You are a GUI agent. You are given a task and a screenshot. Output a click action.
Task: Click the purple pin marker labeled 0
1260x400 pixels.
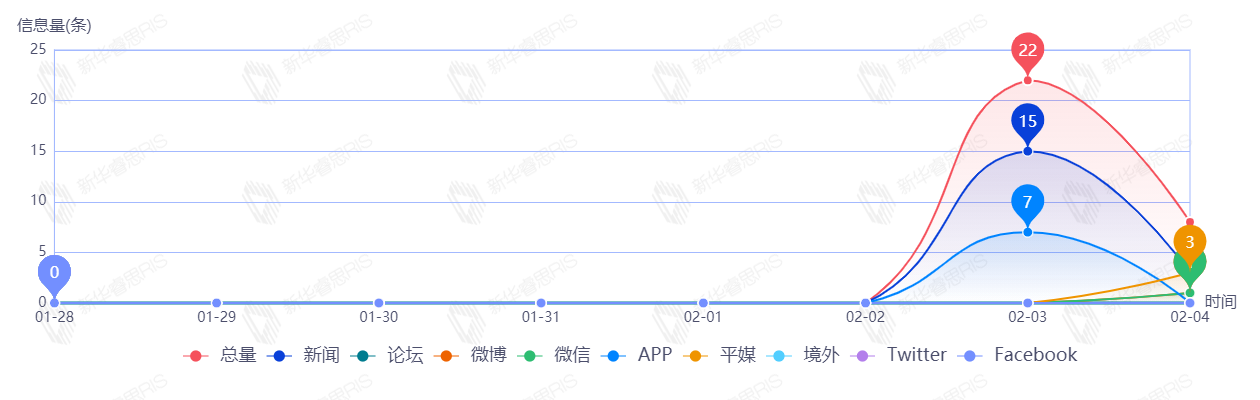pyautogui.click(x=54, y=272)
